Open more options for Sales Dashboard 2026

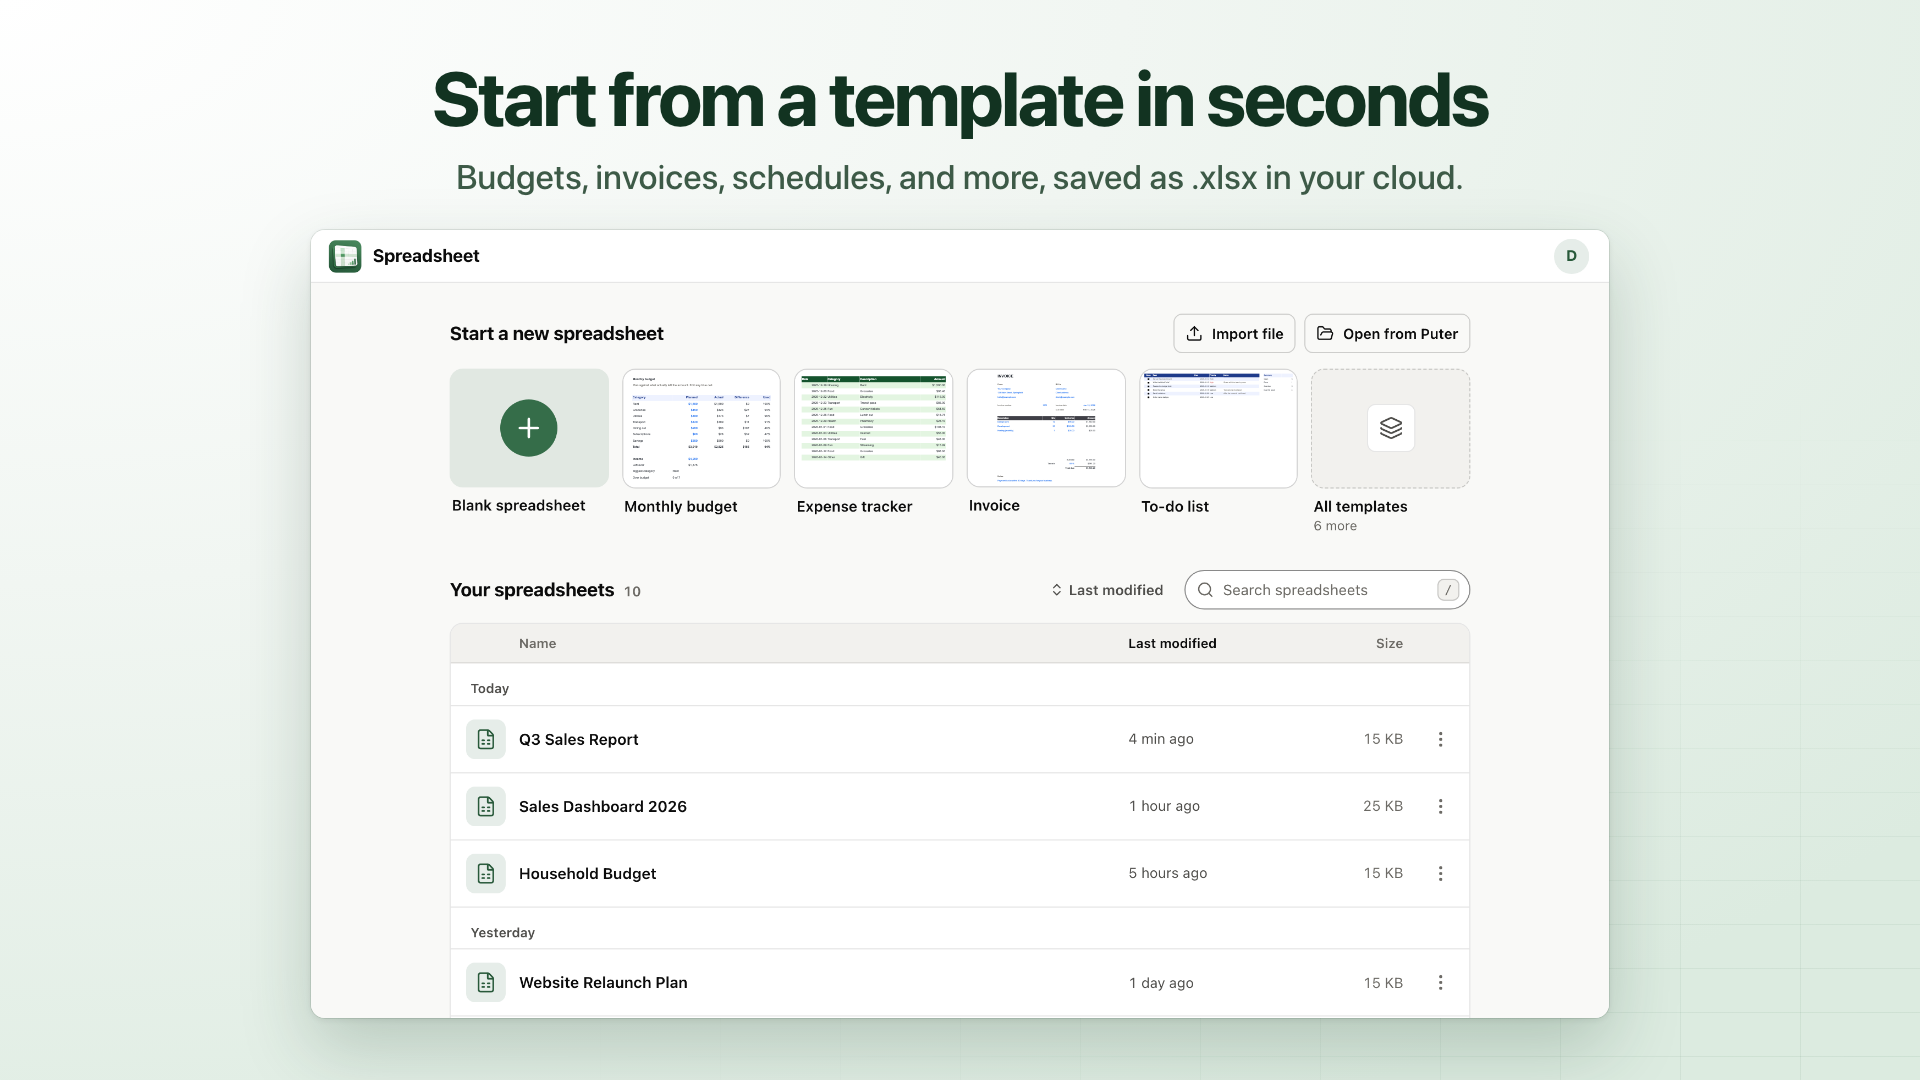[1440, 806]
